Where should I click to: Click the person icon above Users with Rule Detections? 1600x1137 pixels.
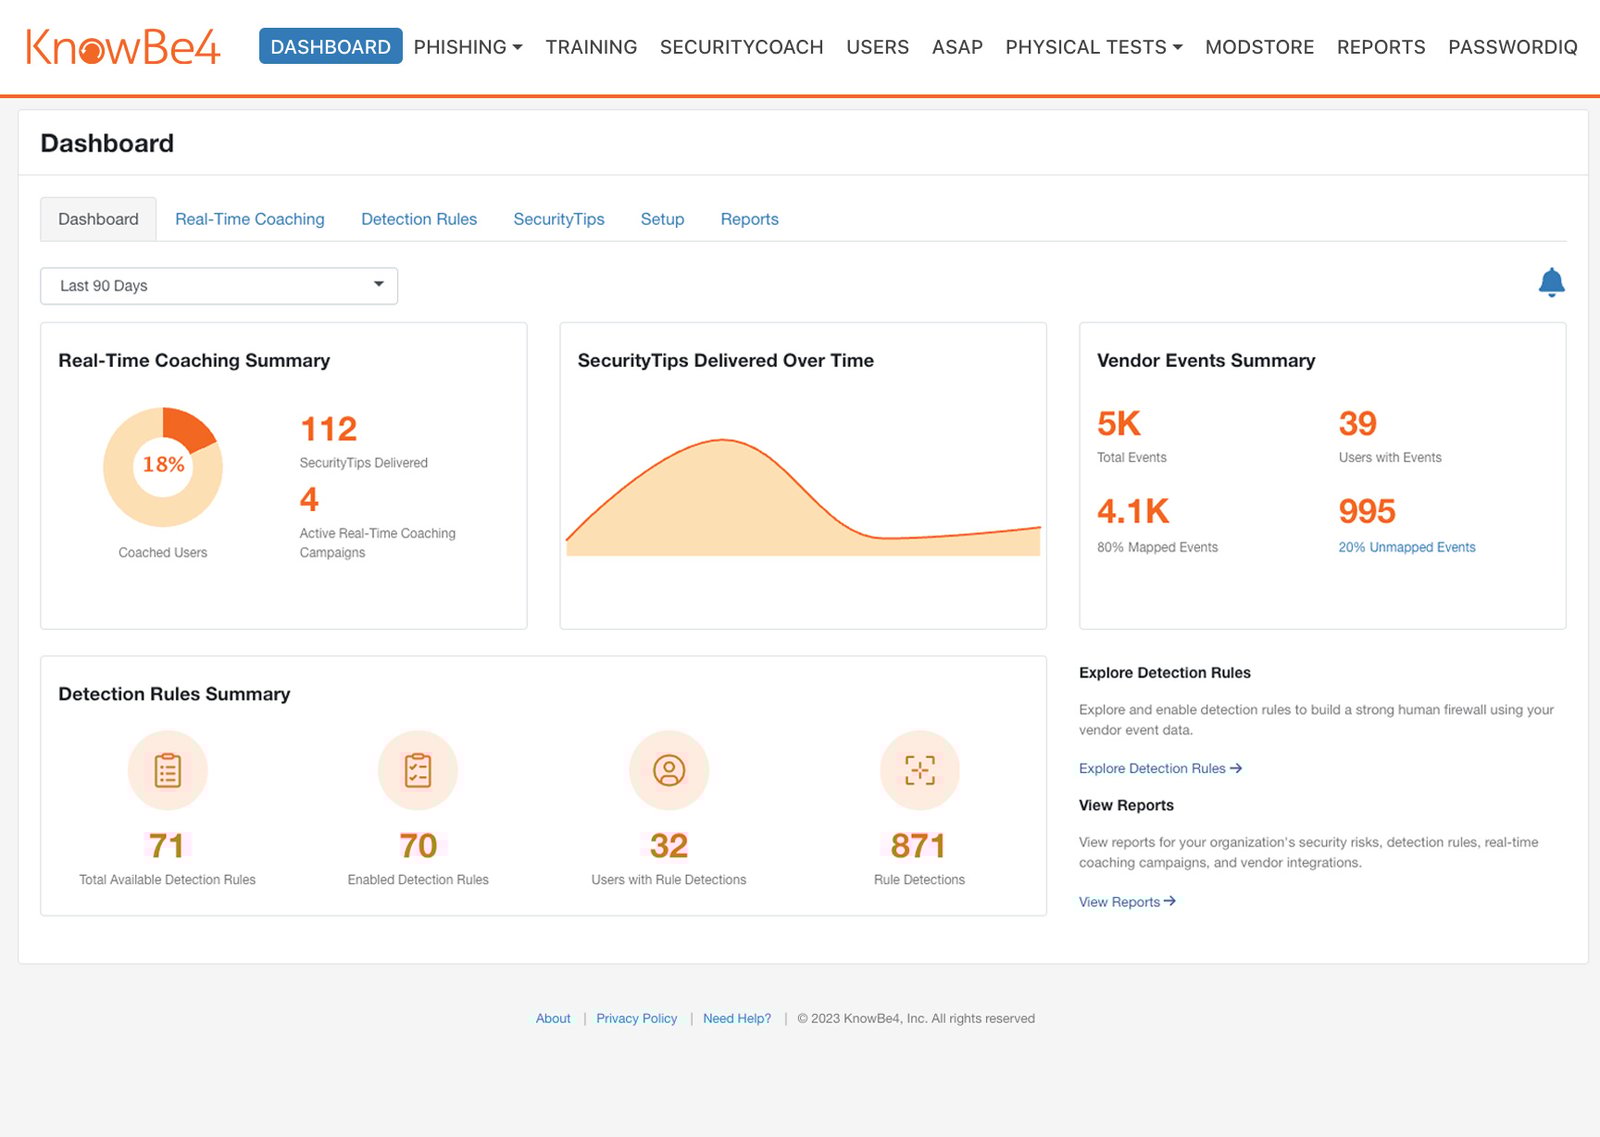click(x=668, y=770)
